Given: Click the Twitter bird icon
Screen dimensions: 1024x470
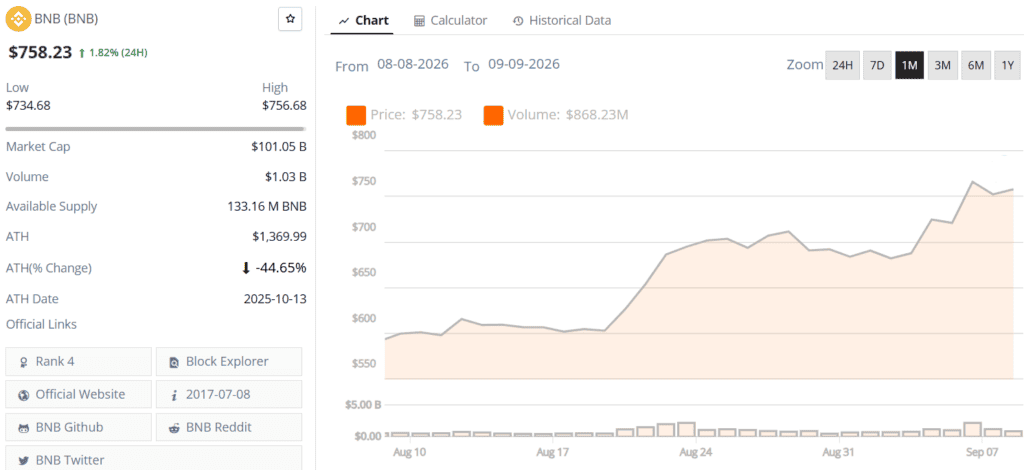Looking at the screenshot, I should click(x=24, y=461).
